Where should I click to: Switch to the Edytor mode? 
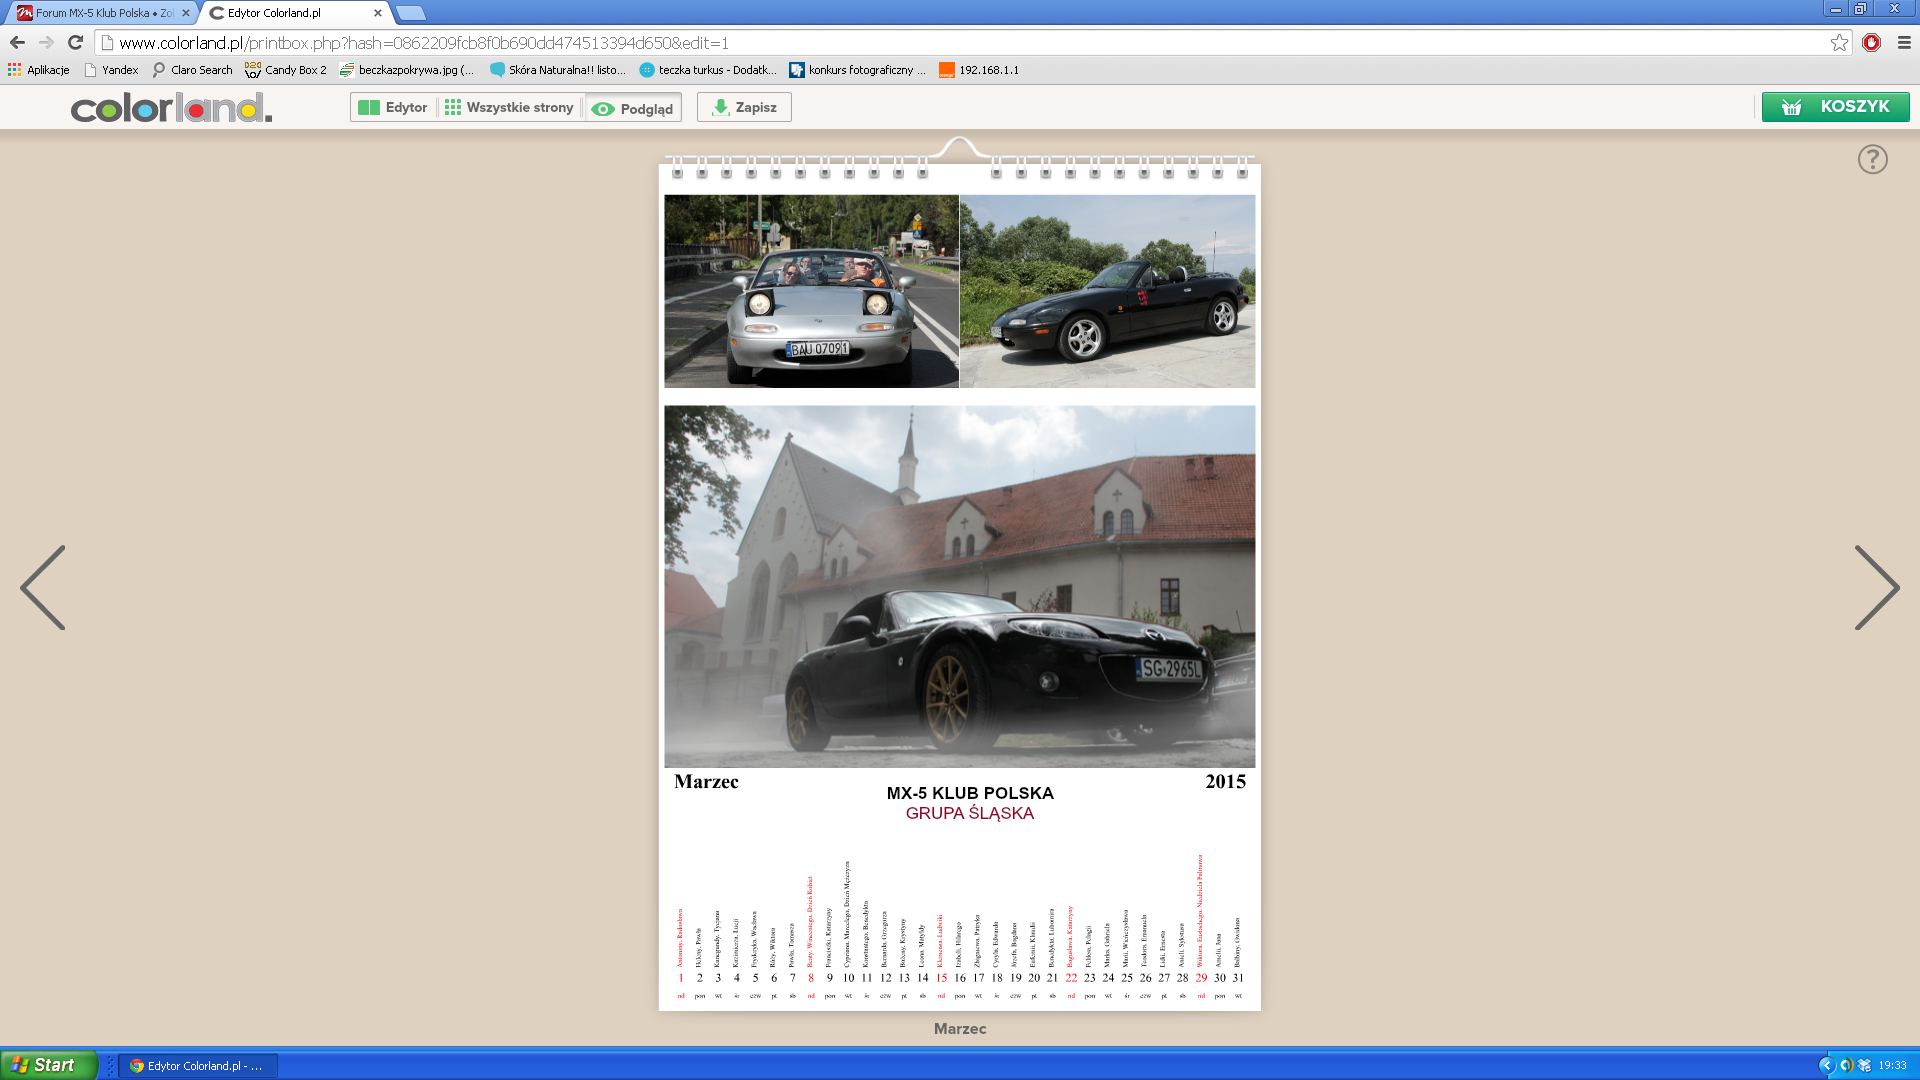click(x=393, y=107)
